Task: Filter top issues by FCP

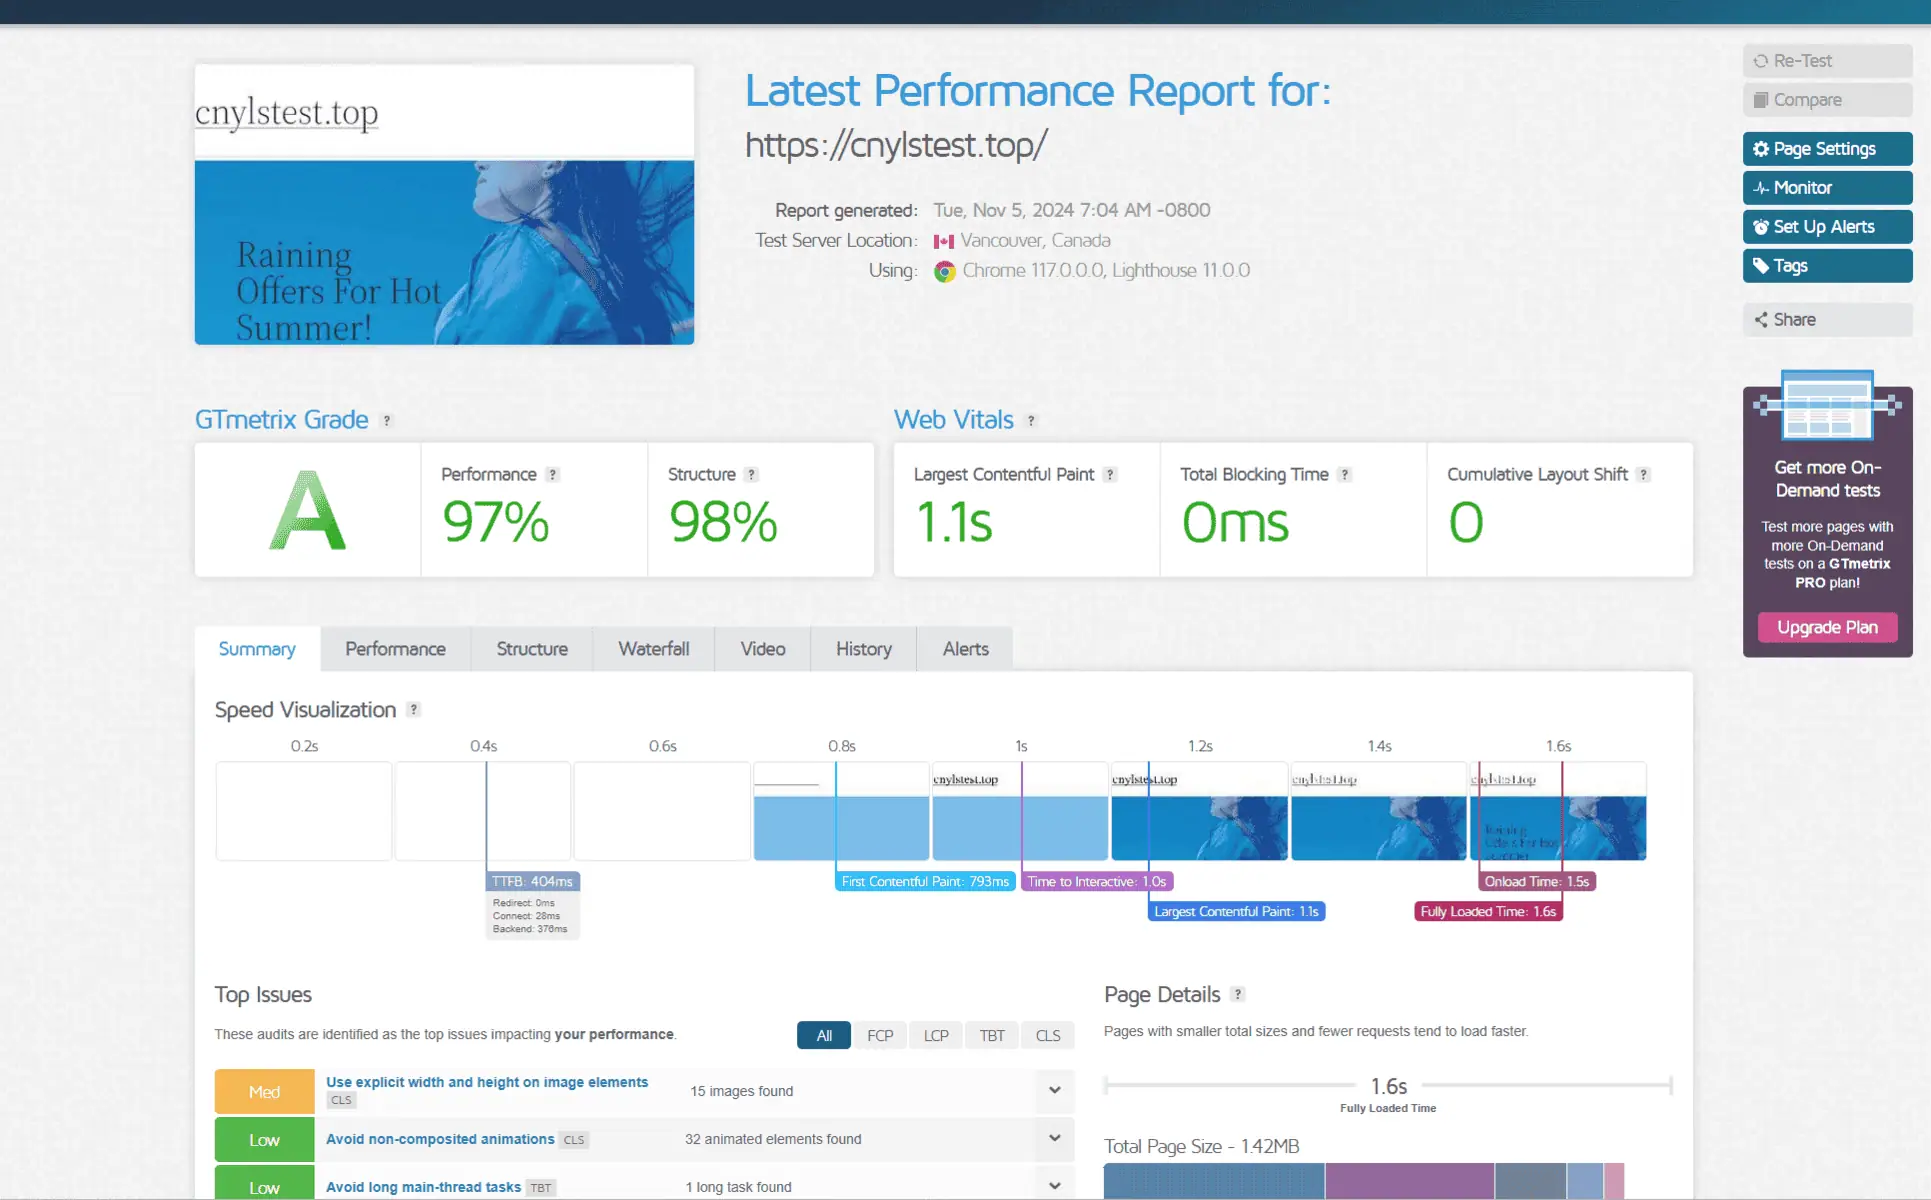Action: pyautogui.click(x=880, y=1036)
